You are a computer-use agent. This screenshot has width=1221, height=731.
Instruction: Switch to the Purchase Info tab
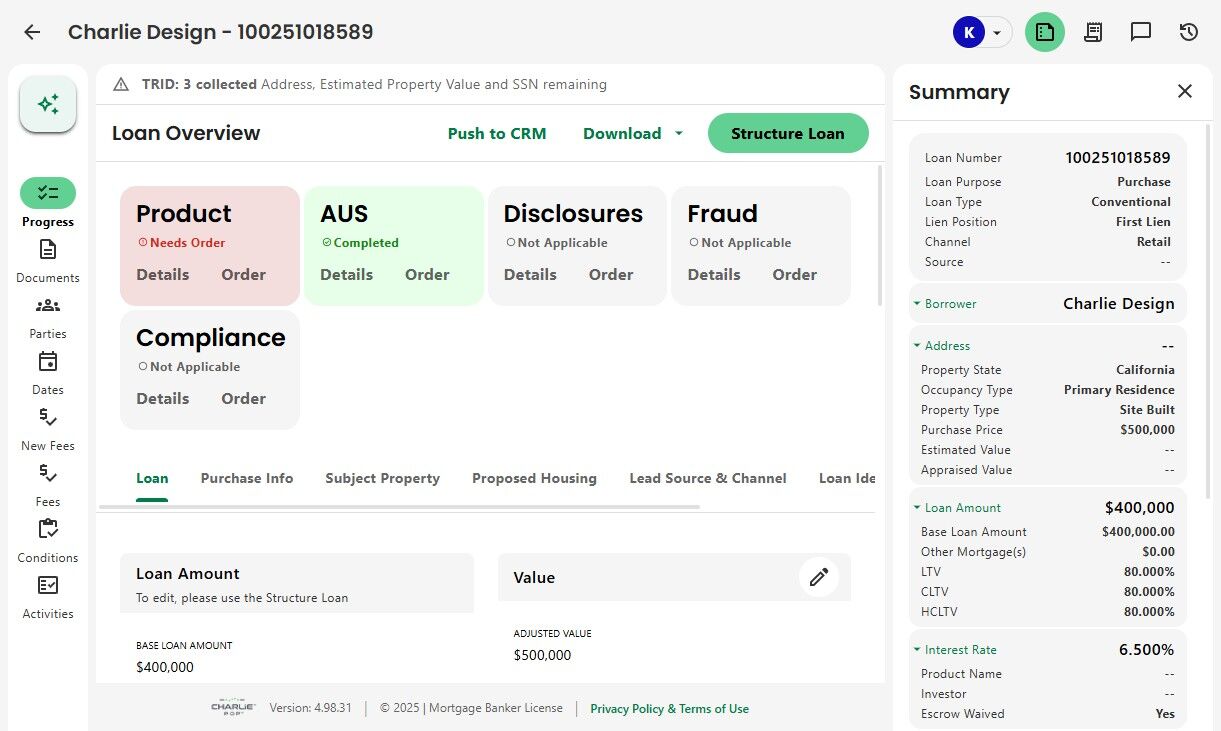click(247, 478)
